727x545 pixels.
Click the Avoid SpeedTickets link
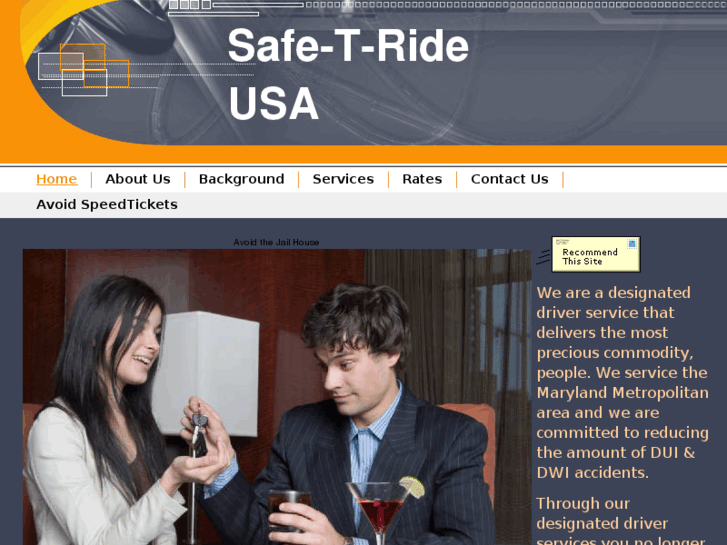107,205
